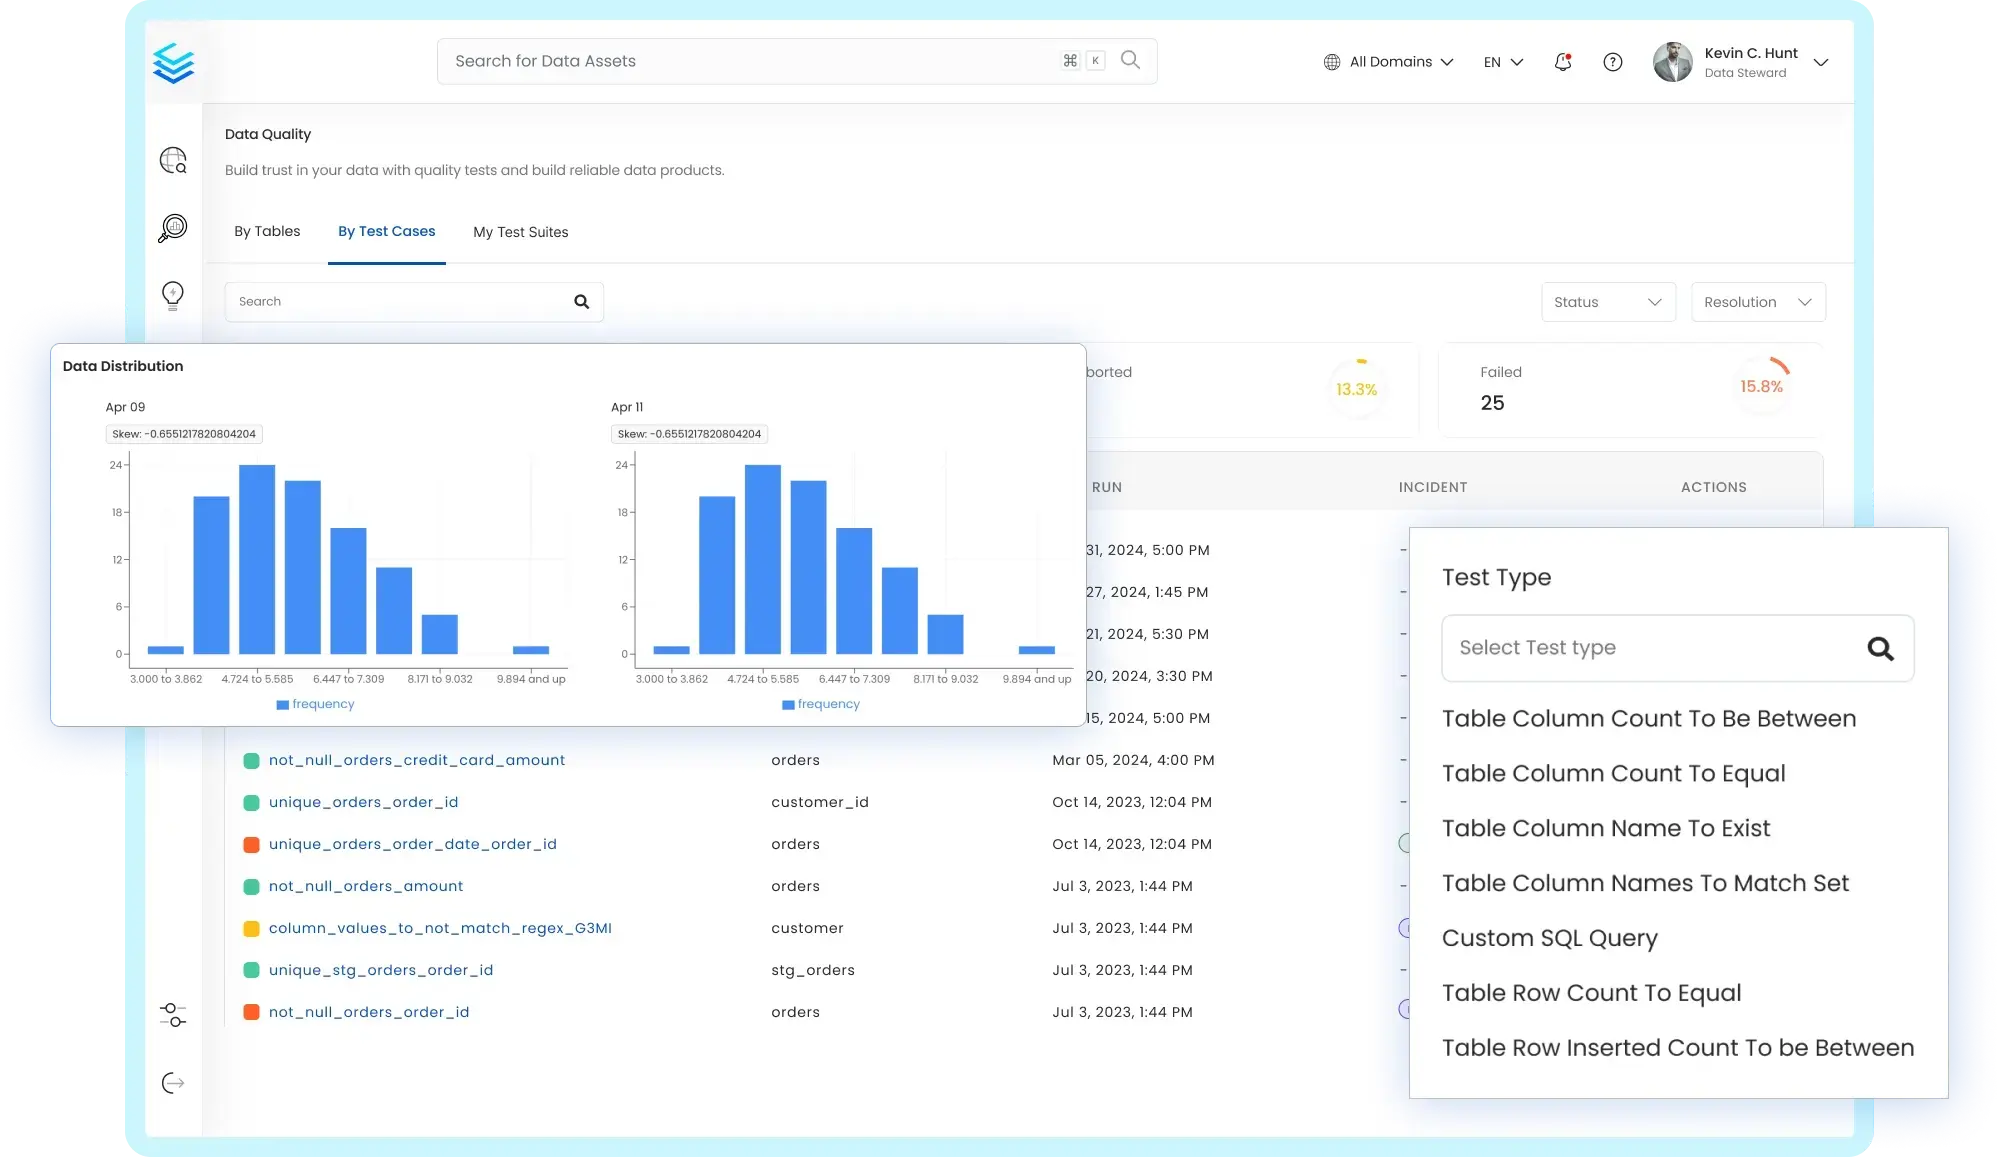Toggle frequency legend in Apr 11 chart
The width and height of the screenshot is (1999, 1157).
point(821,704)
